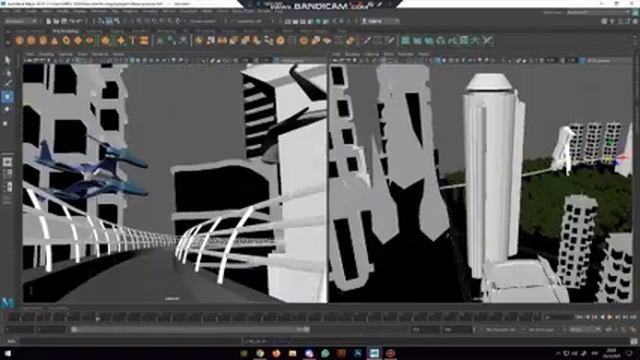
Task: Open the Modeling menu set dropdown
Action: [21, 21]
